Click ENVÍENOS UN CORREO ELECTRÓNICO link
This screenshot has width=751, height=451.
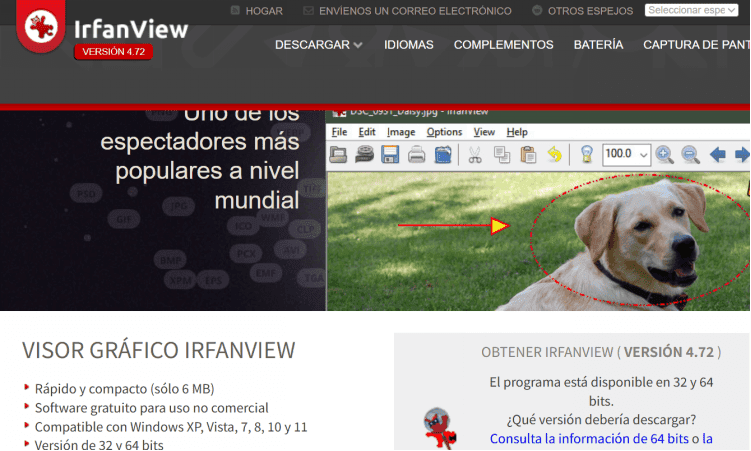pos(415,11)
